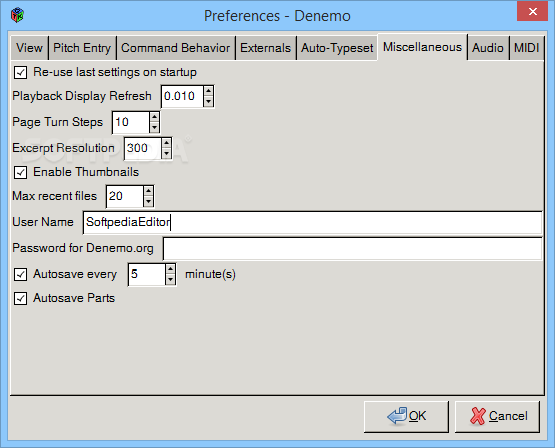
Task: Click the Excerpt Resolution field
Action: point(143,148)
